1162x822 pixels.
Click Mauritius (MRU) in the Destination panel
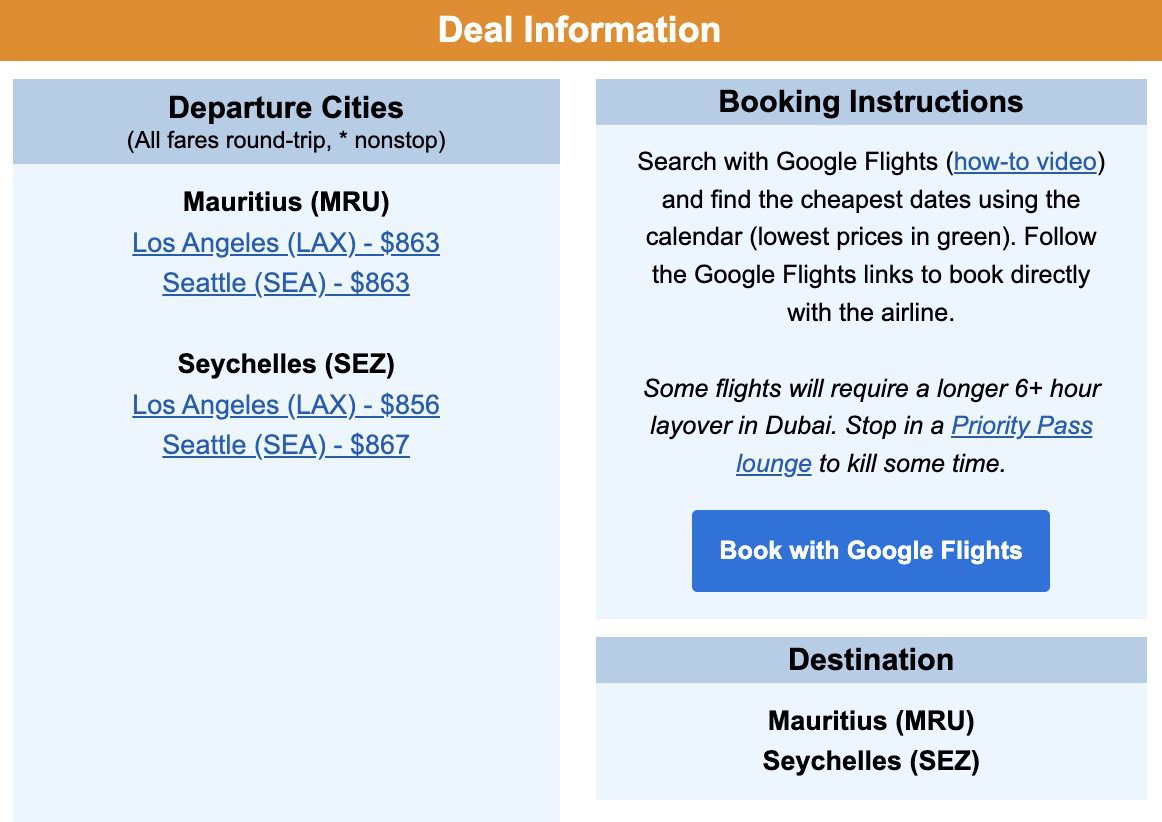pos(871,721)
